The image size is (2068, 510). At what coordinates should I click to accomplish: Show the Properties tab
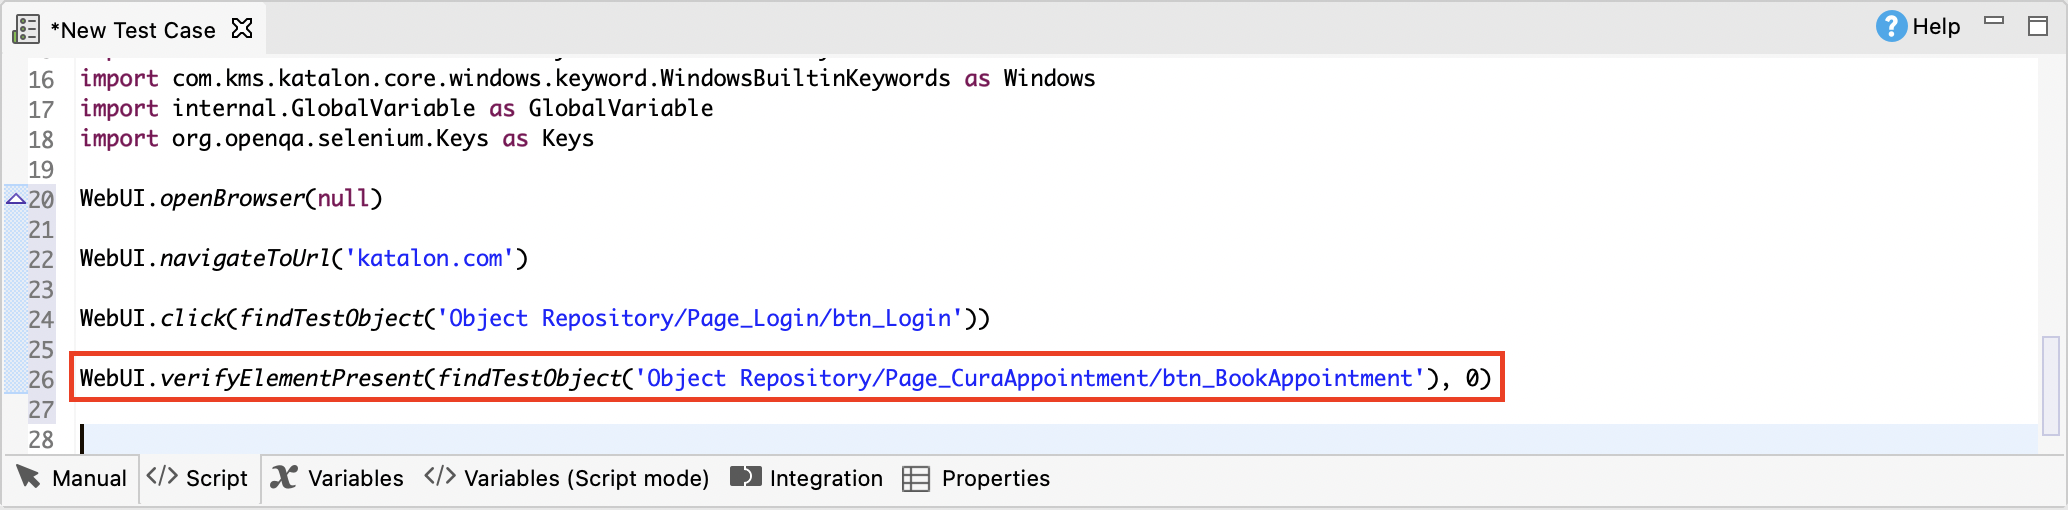coord(976,479)
